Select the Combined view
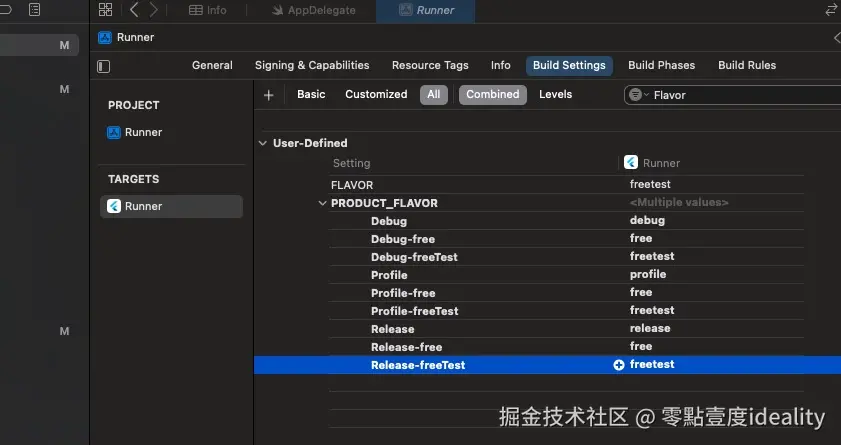The width and height of the screenshot is (841, 445). [x=493, y=95]
